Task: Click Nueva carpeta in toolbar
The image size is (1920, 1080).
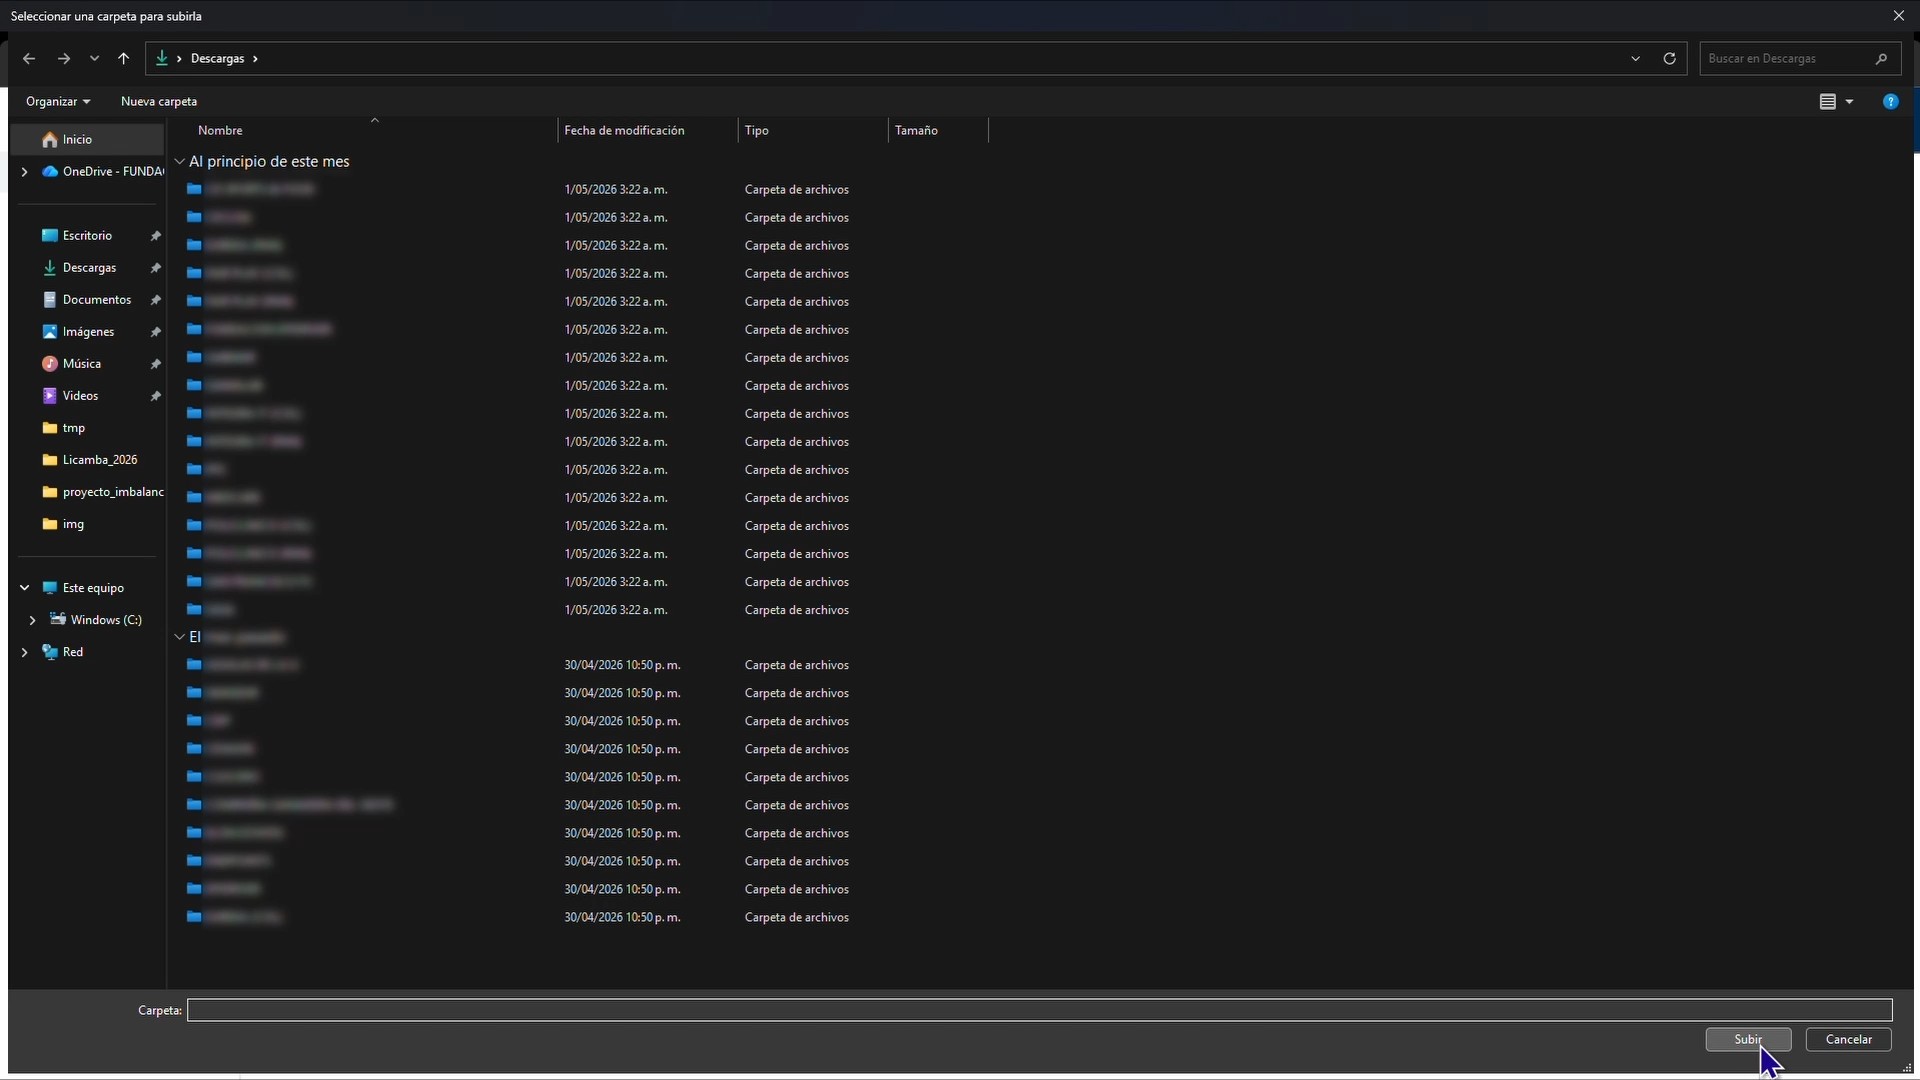Action: (x=159, y=102)
